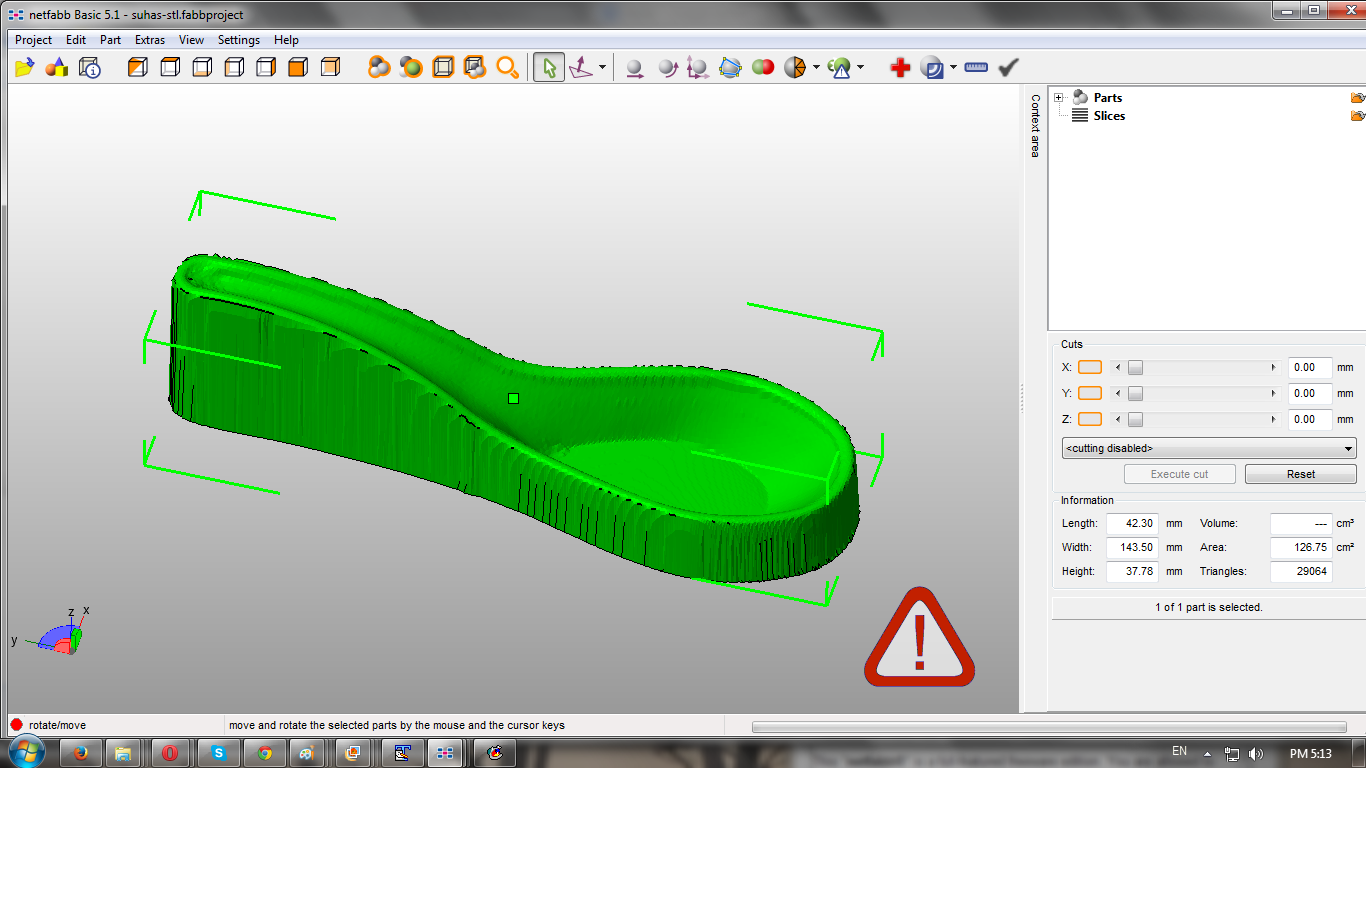Screen dimensions: 1366x900
Task: Select the orange-top cube view icon
Action: (170, 67)
